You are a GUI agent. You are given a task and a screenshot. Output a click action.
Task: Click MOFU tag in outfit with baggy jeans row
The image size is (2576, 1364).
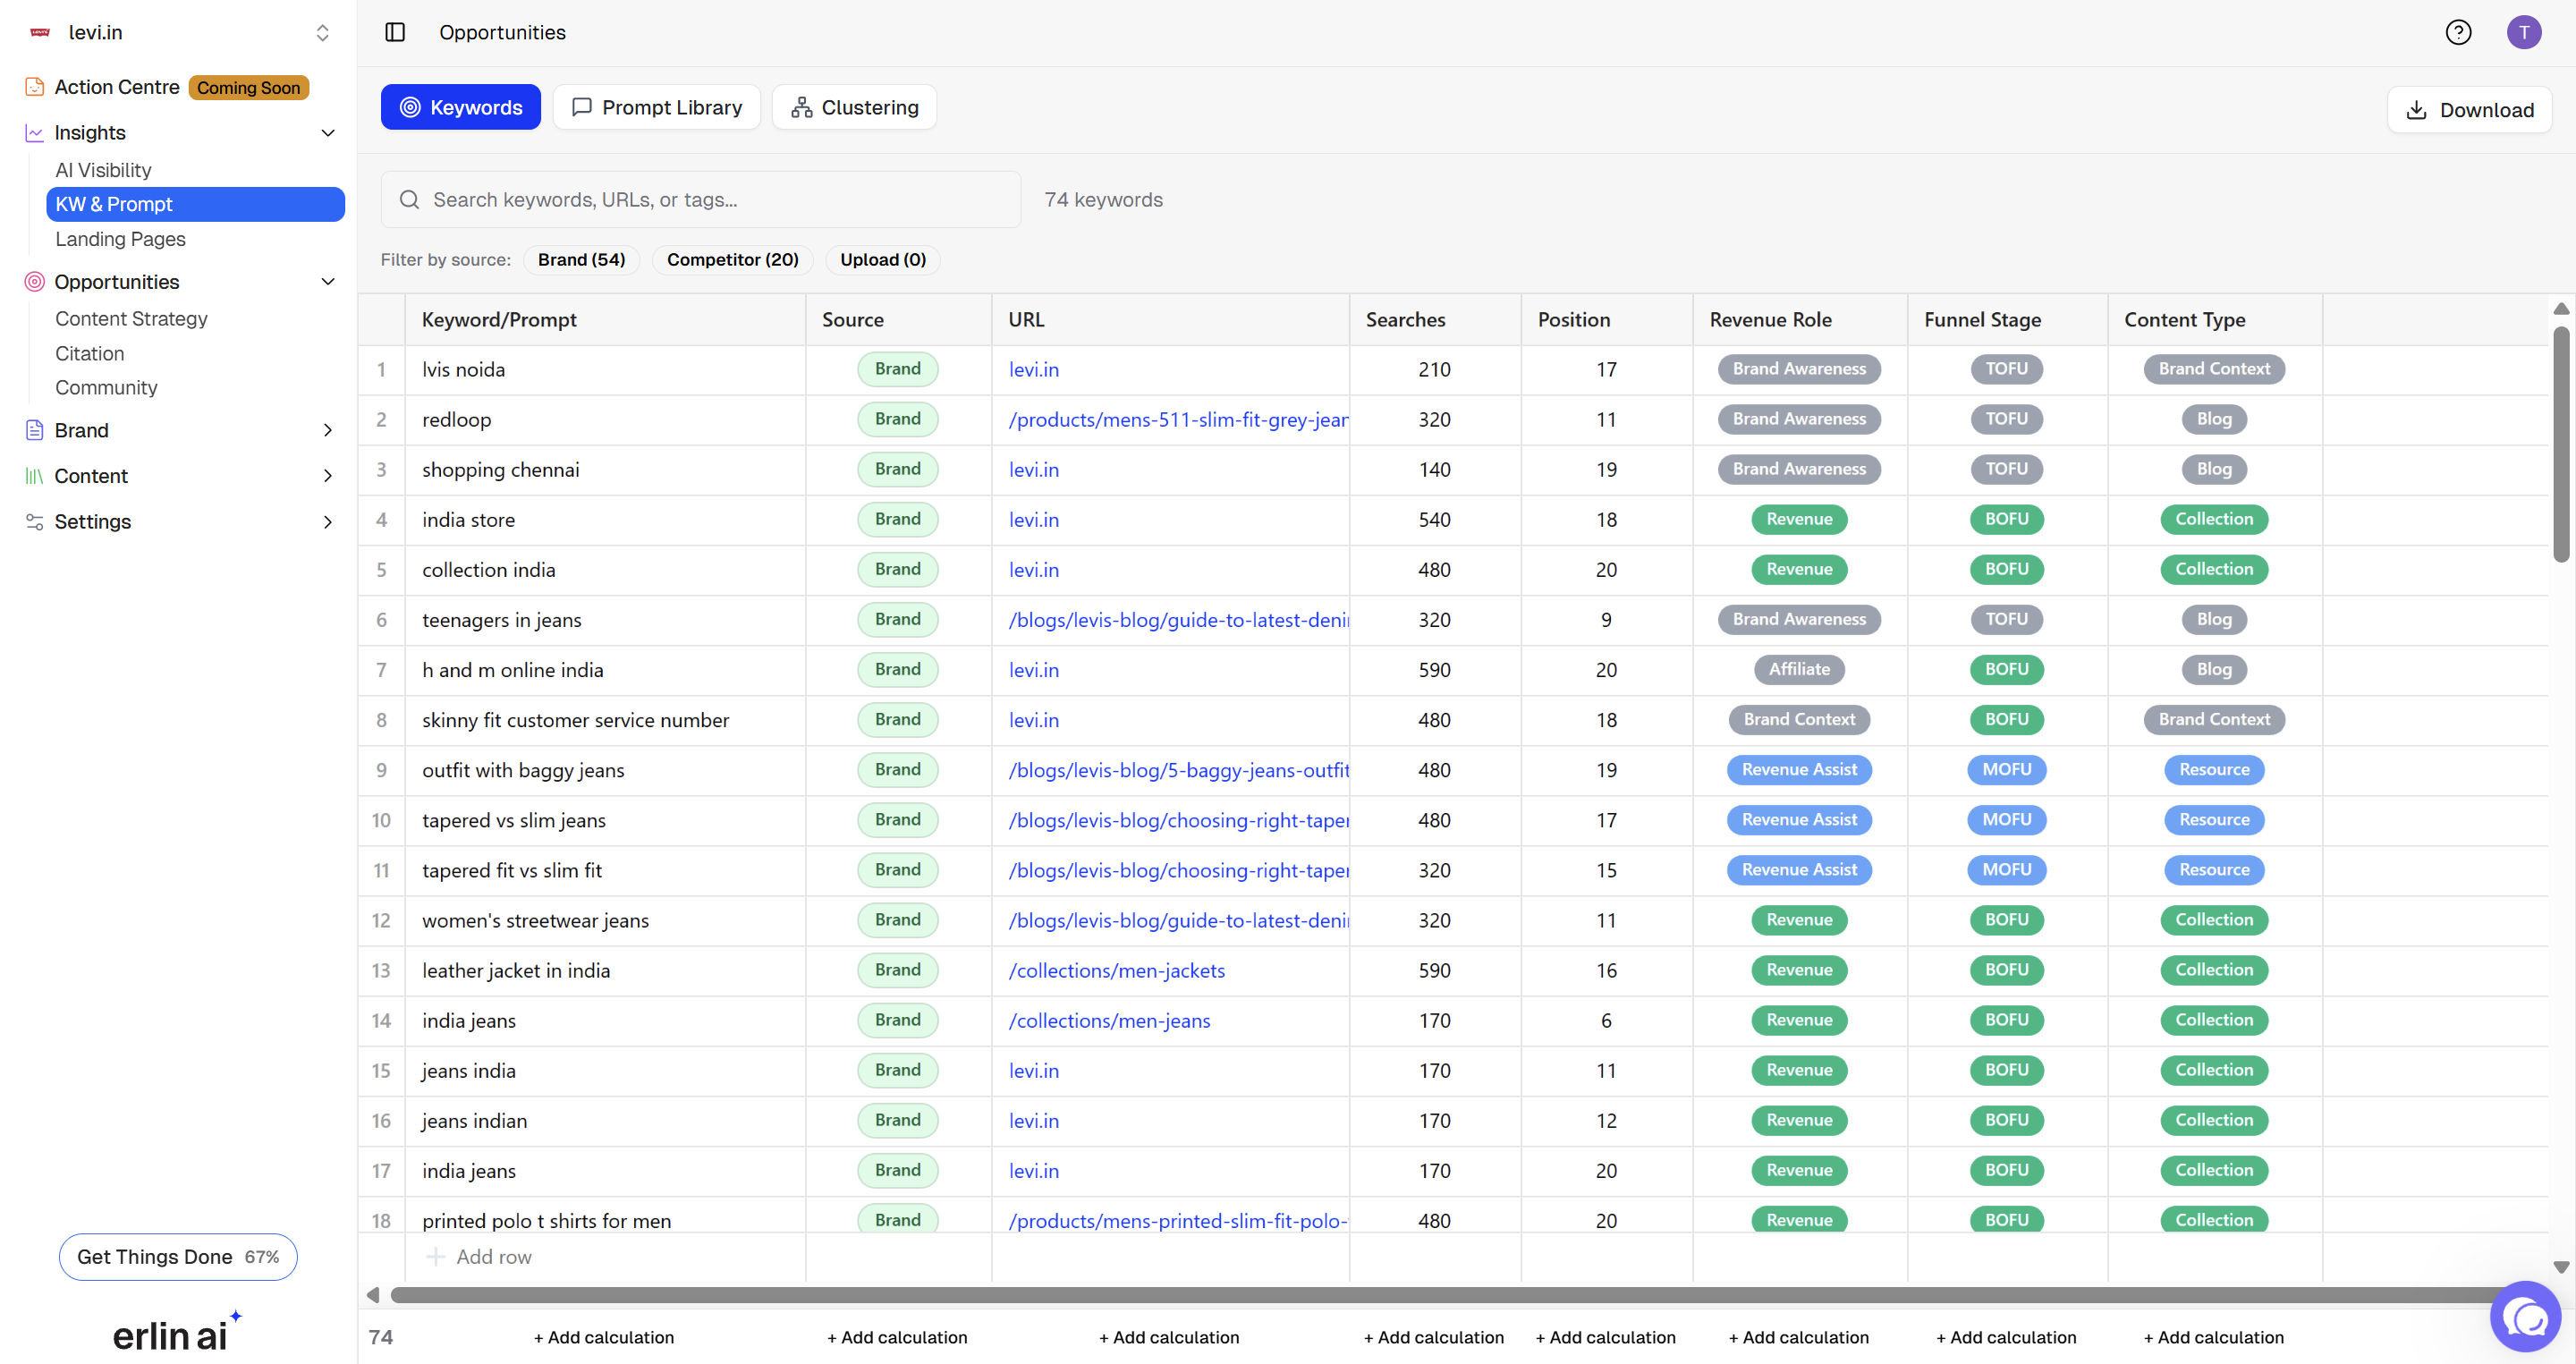coord(2007,770)
